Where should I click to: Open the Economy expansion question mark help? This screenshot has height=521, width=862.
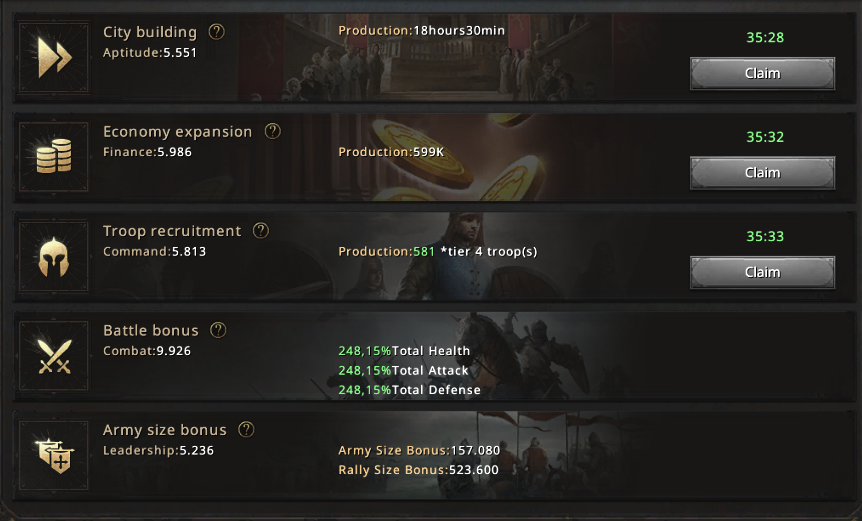273,131
